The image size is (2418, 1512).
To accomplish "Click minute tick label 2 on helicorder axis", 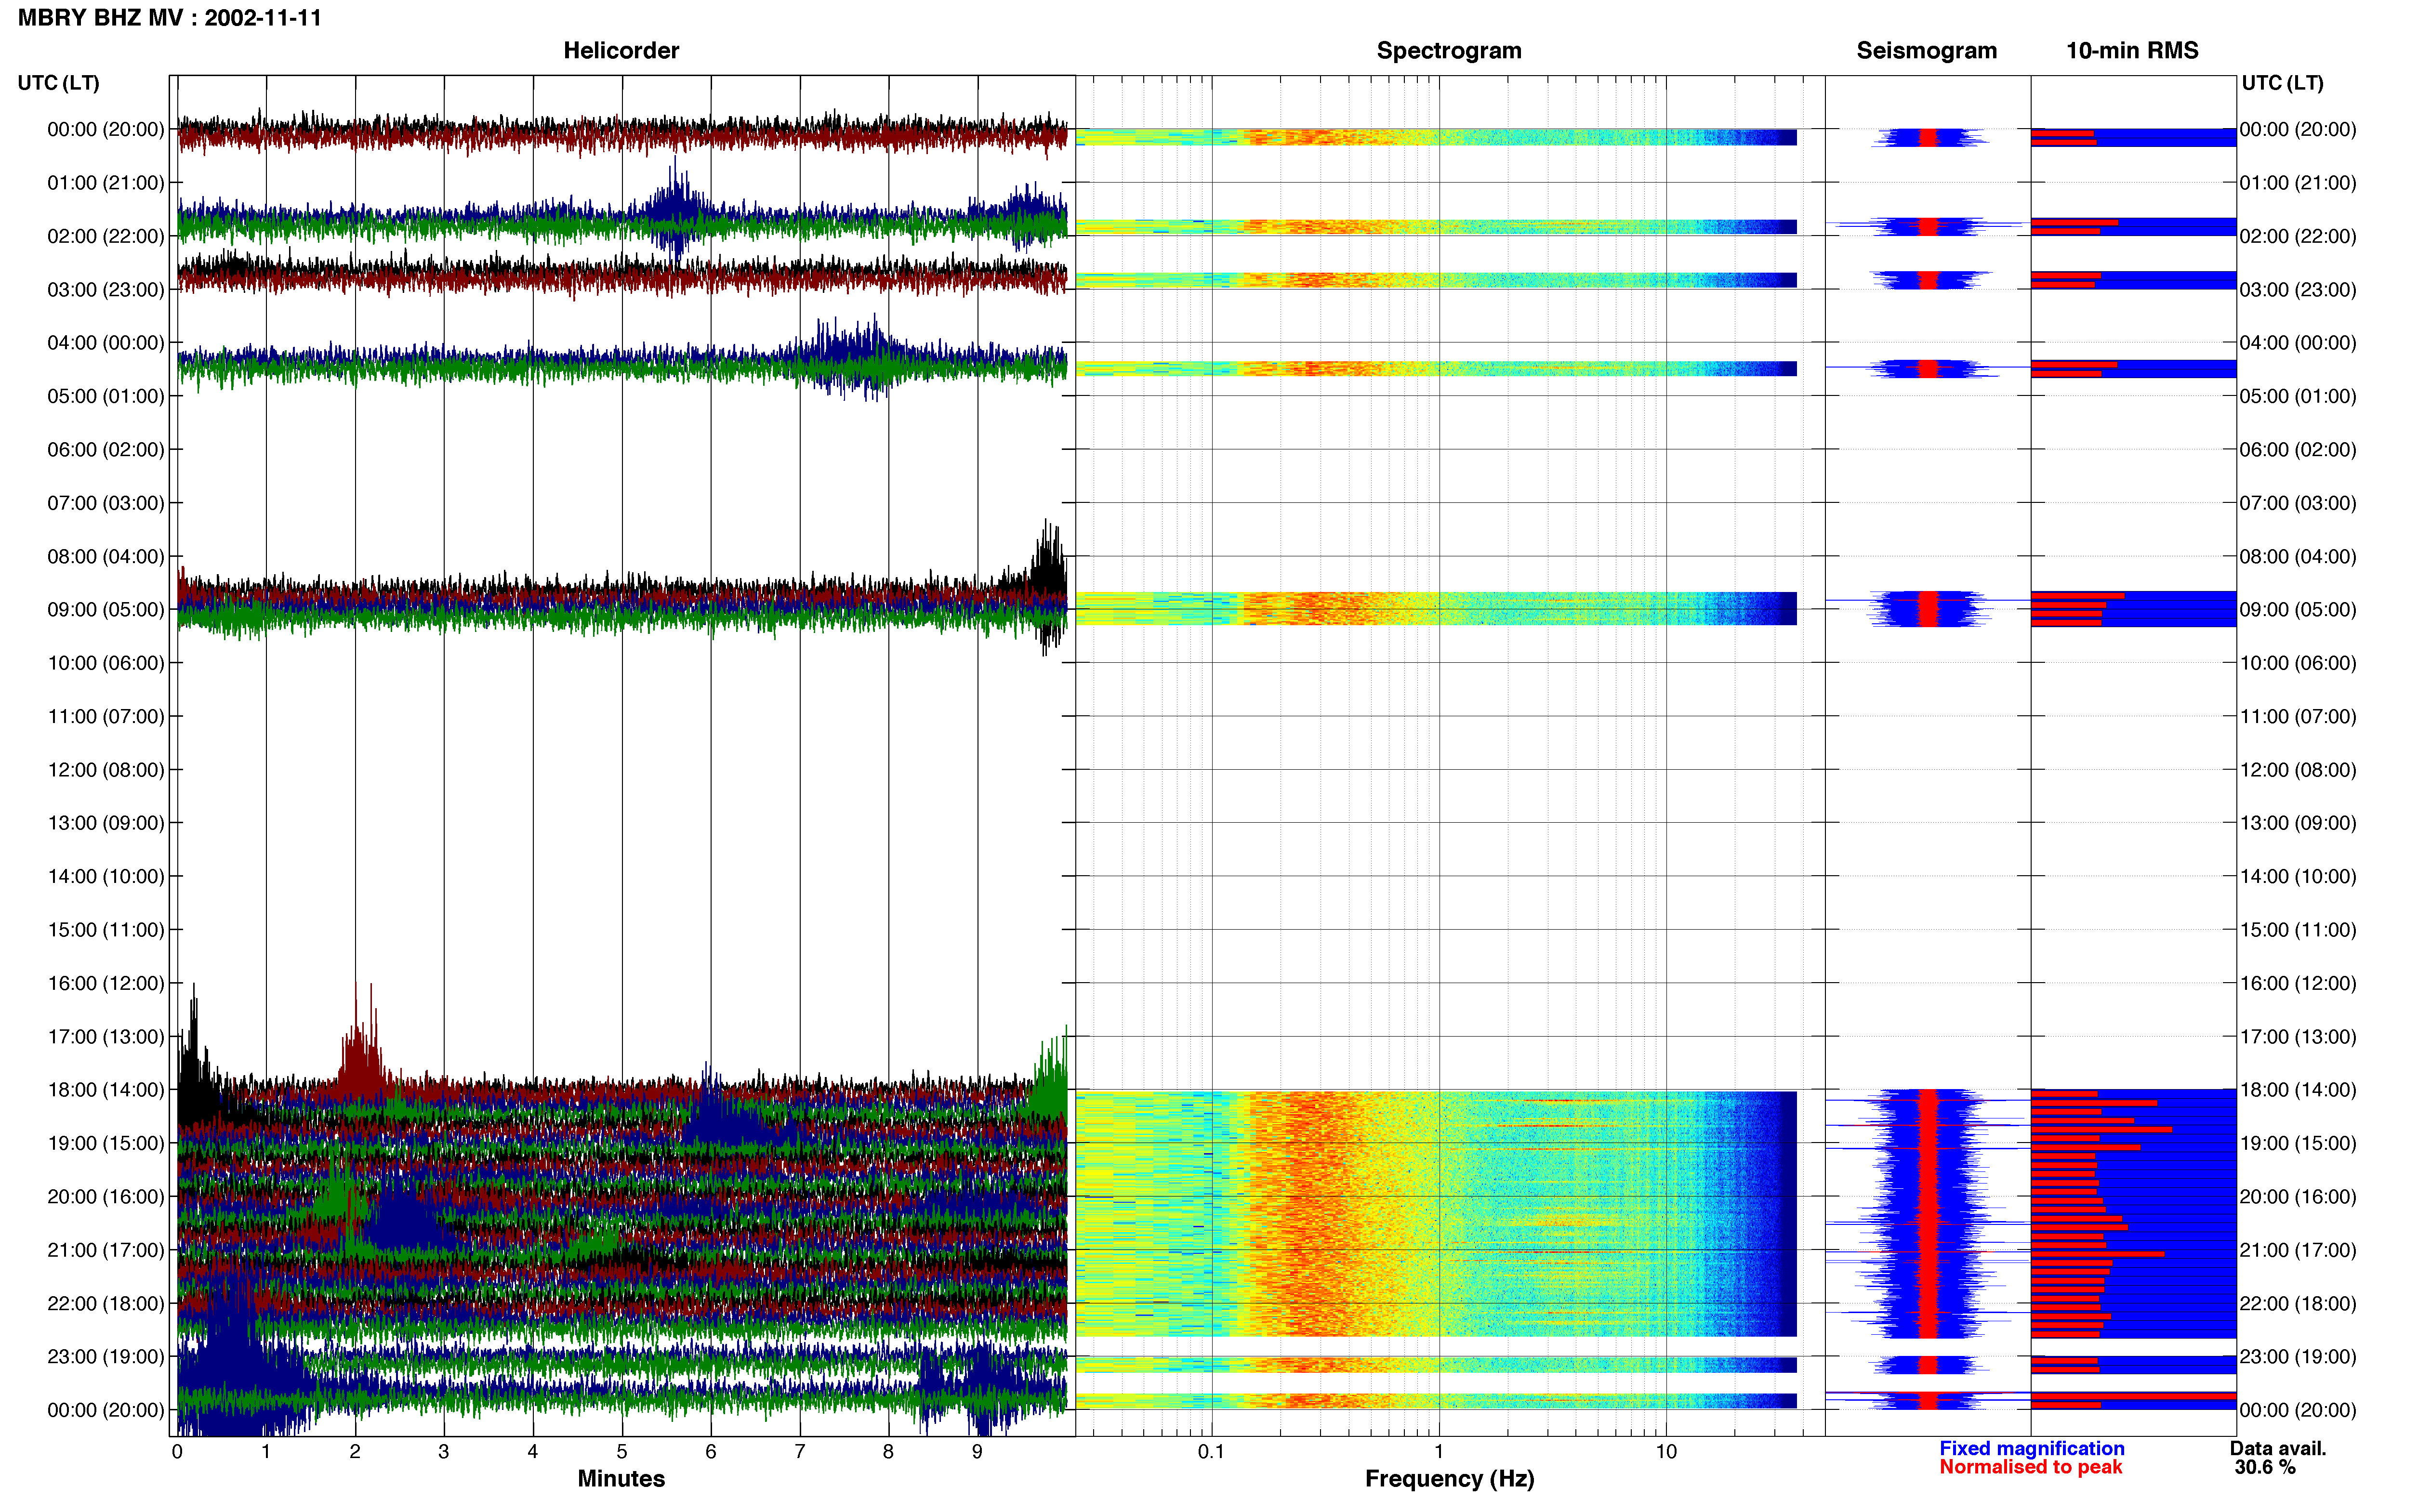I will pyautogui.click(x=355, y=1451).
